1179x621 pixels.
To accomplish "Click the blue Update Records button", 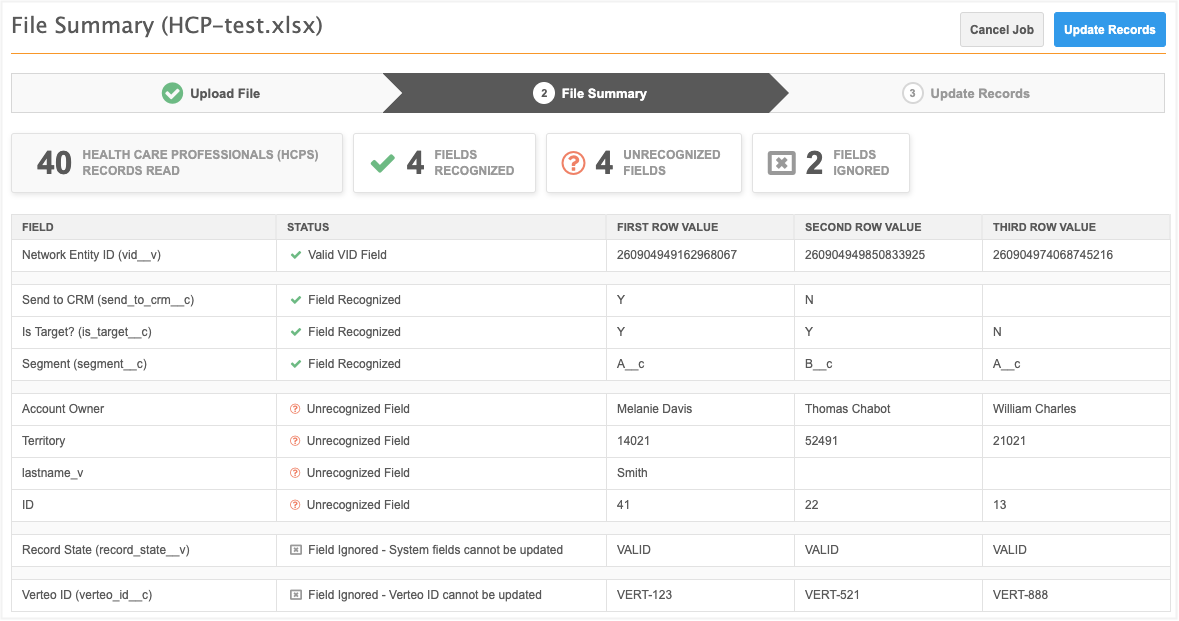I will pos(1109,30).
